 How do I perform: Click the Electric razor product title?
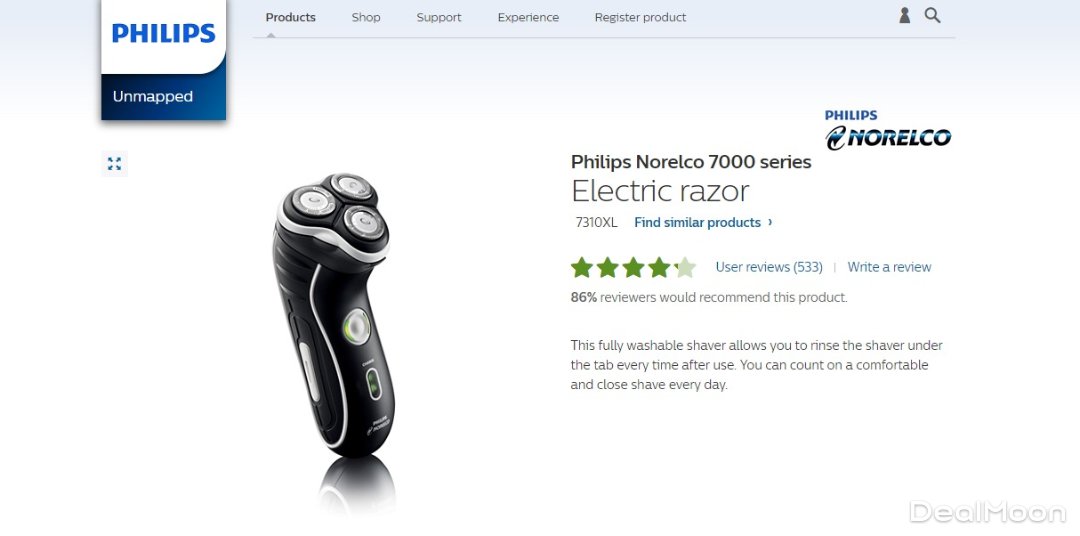coord(660,191)
